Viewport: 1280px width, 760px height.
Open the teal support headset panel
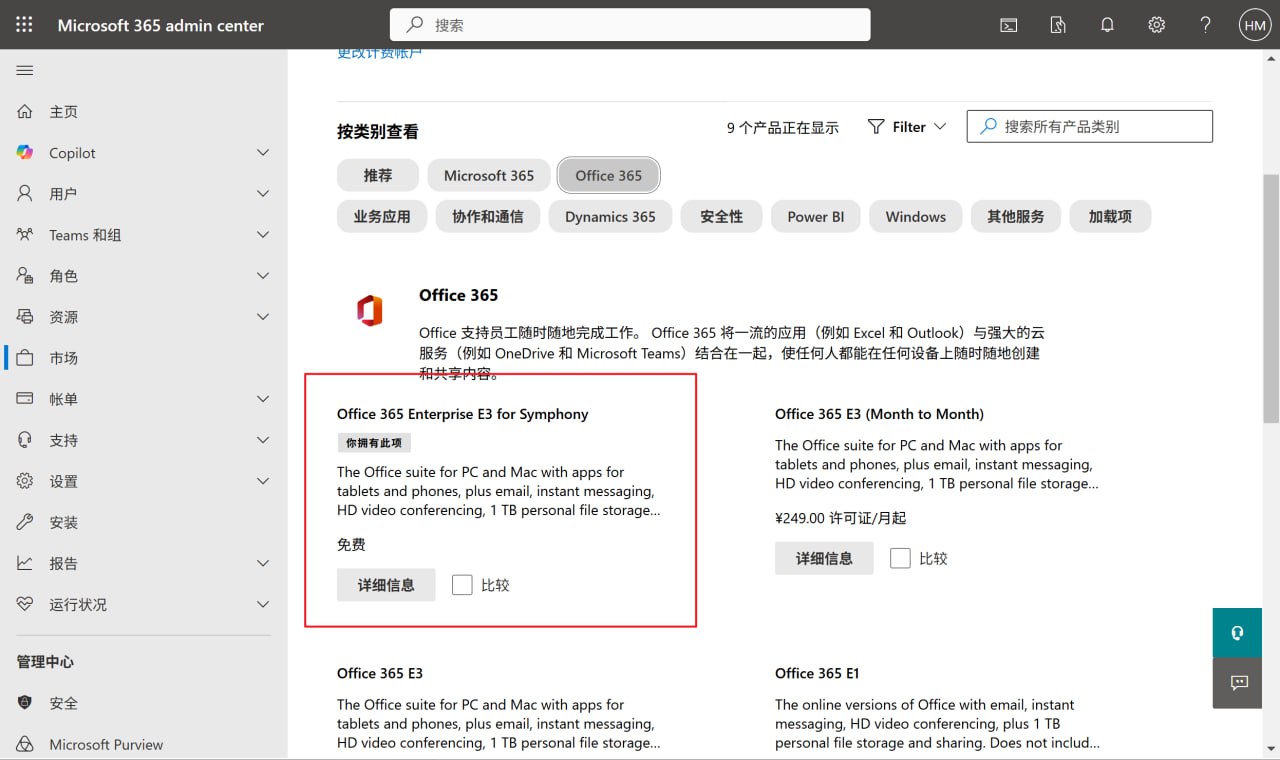(x=1237, y=633)
